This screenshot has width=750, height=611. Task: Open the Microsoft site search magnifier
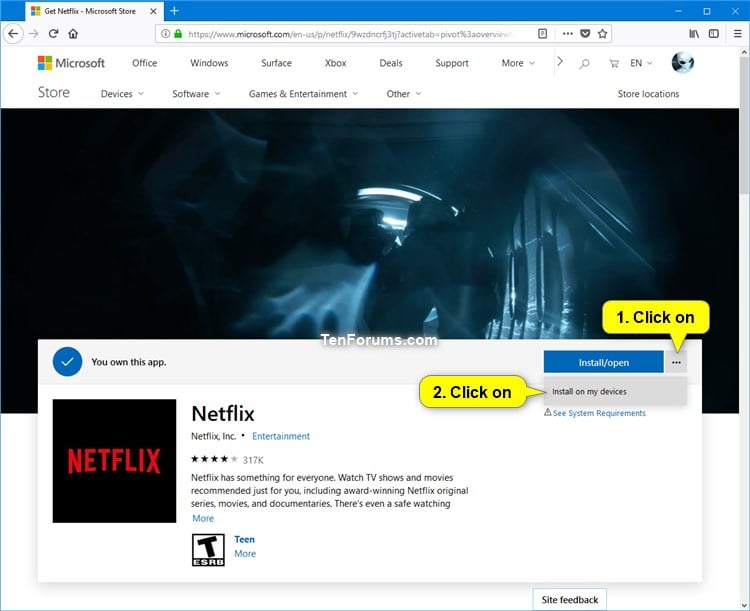[x=584, y=63]
